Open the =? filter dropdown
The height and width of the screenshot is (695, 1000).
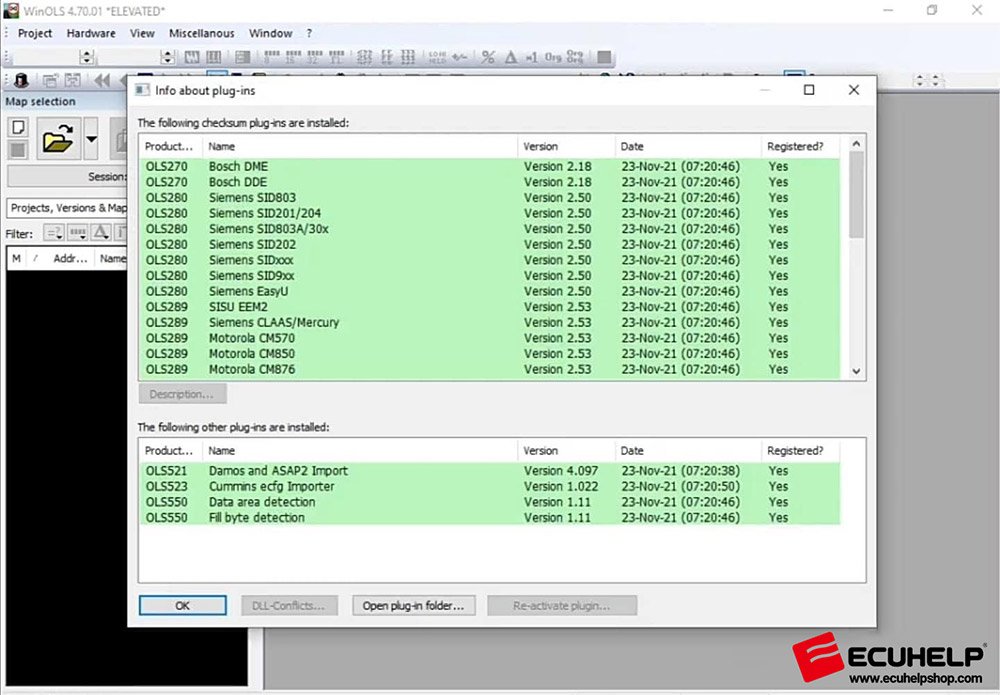54,233
